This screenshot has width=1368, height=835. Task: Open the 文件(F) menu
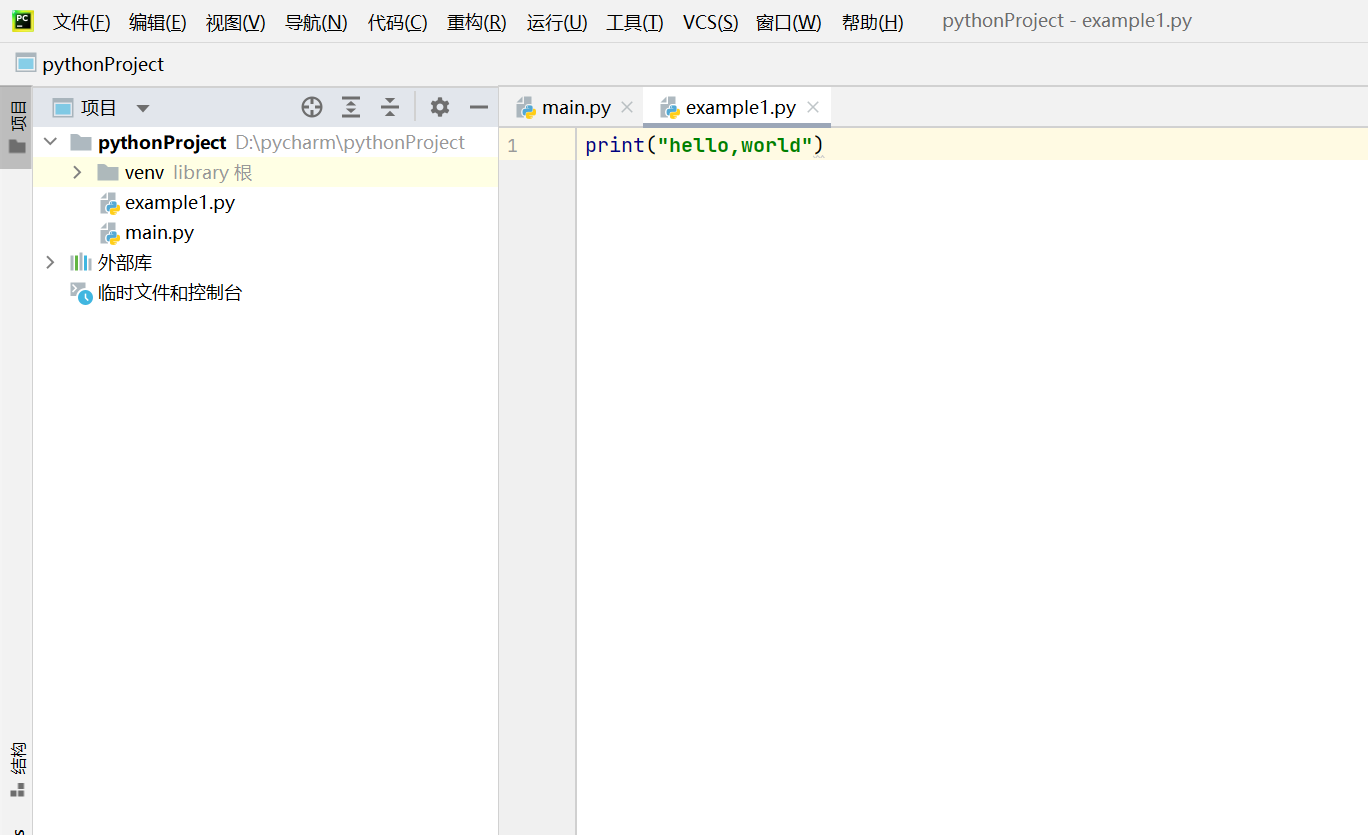pos(81,22)
